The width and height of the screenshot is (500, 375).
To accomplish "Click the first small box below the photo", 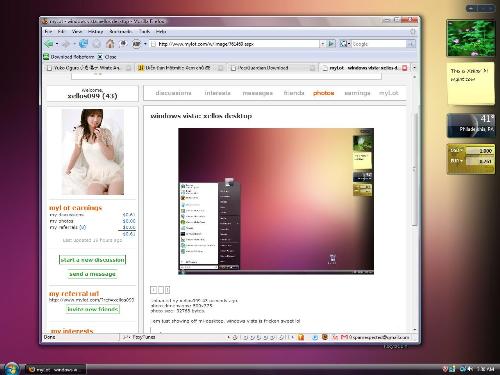I will click(153, 290).
